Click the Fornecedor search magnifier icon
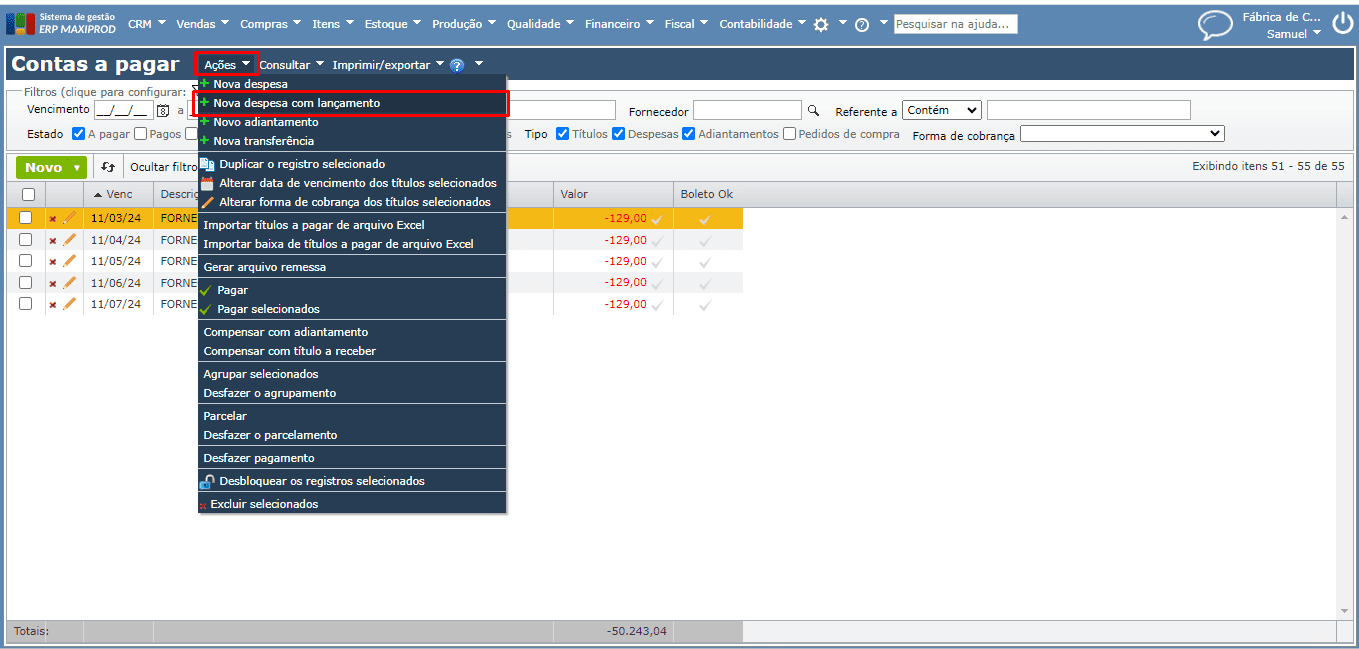The width and height of the screenshot is (1359, 649). (813, 111)
